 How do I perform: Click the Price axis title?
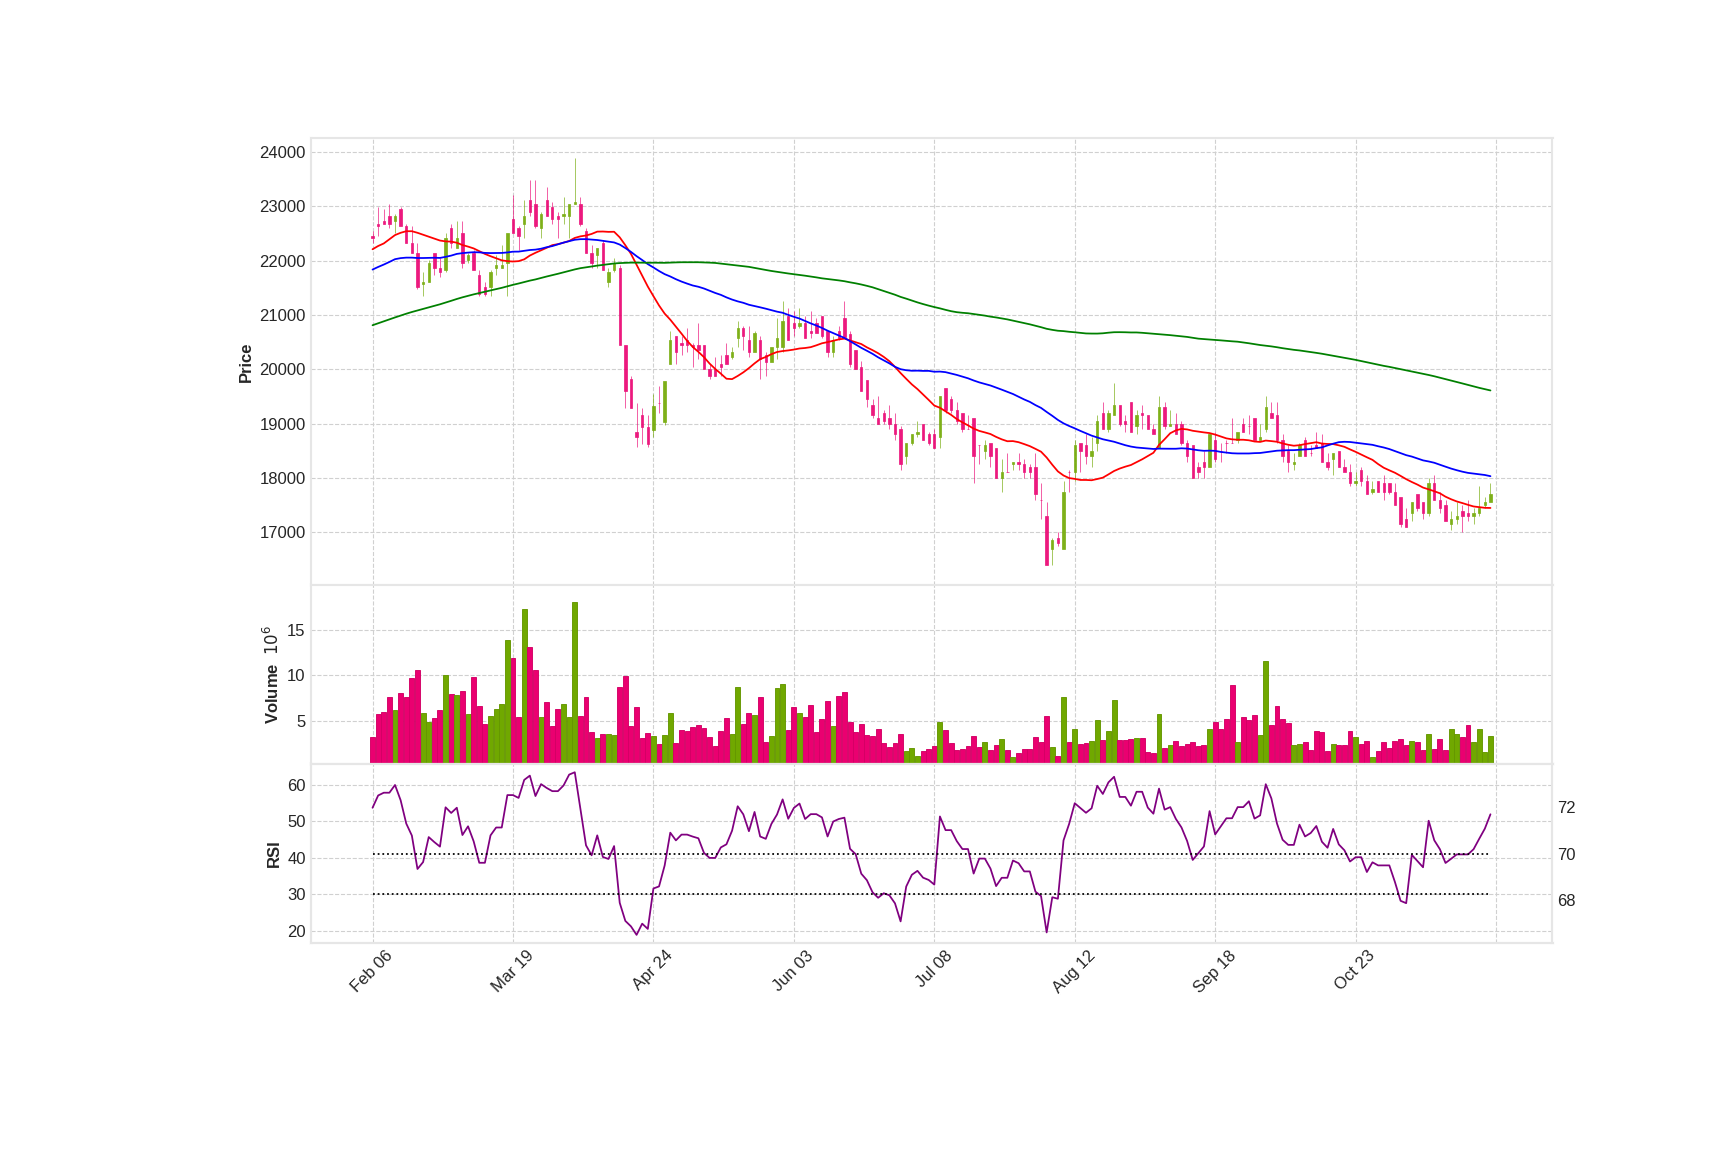pyautogui.click(x=245, y=364)
